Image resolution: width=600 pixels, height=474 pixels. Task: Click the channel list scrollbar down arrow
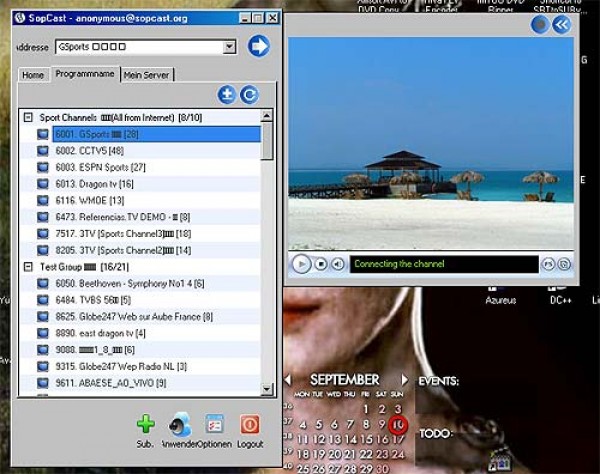click(267, 388)
